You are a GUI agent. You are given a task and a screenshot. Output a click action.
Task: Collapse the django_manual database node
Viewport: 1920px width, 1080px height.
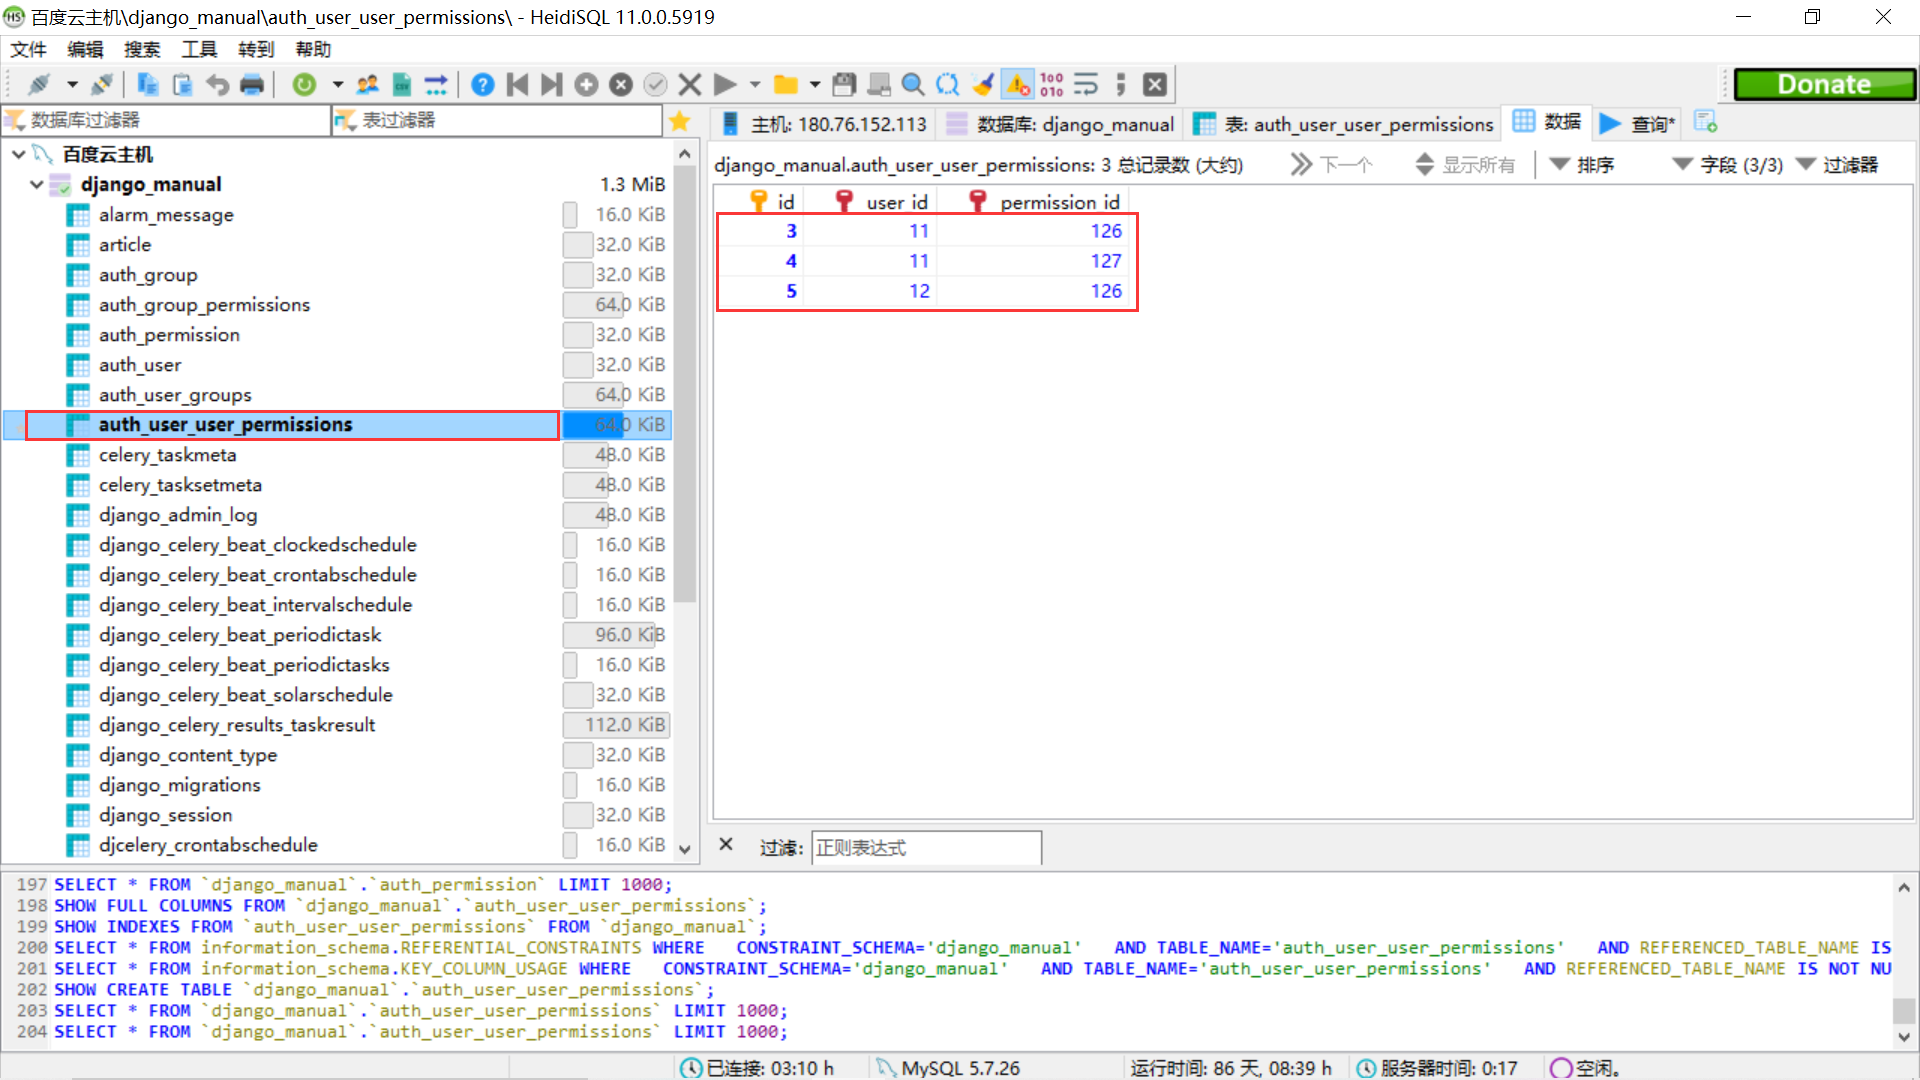pyautogui.click(x=37, y=184)
